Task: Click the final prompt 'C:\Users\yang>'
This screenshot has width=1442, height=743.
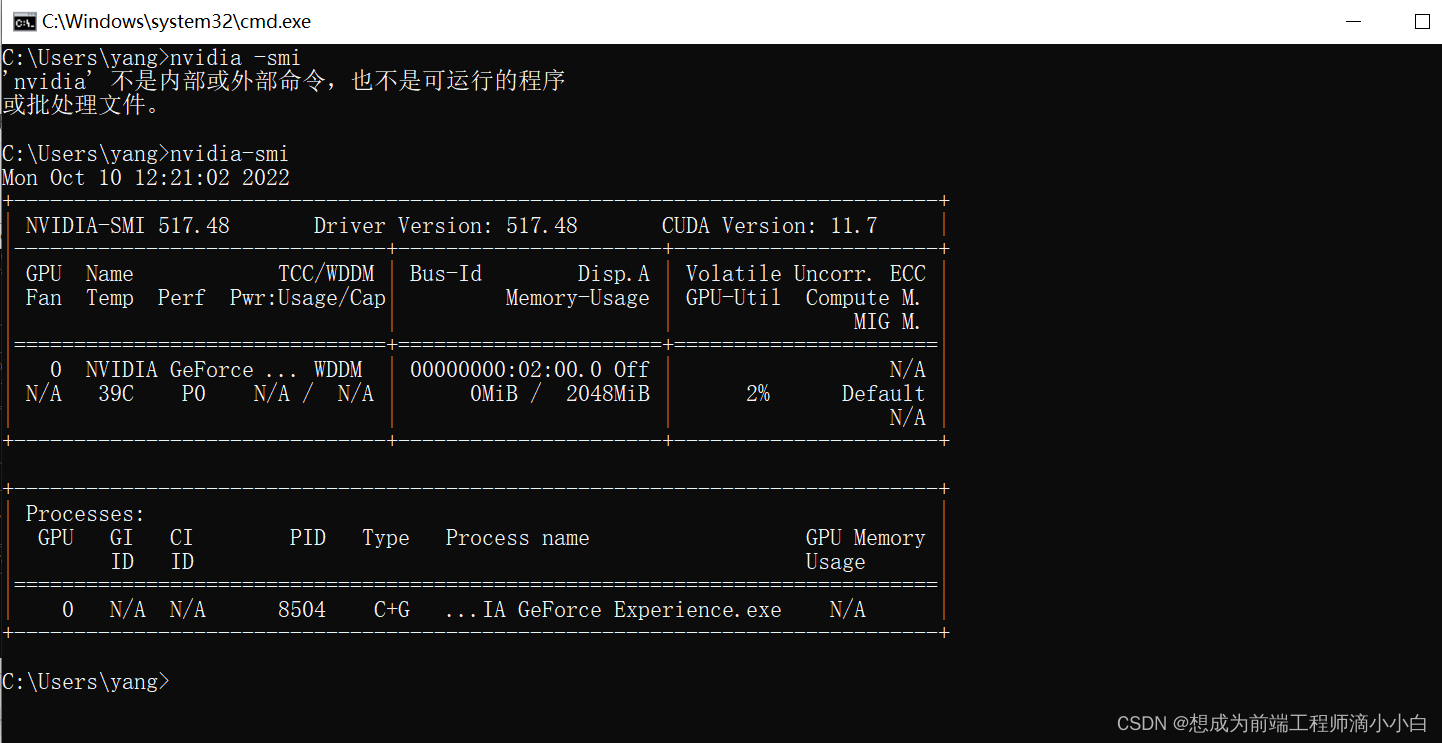Action: pyautogui.click(x=86, y=682)
